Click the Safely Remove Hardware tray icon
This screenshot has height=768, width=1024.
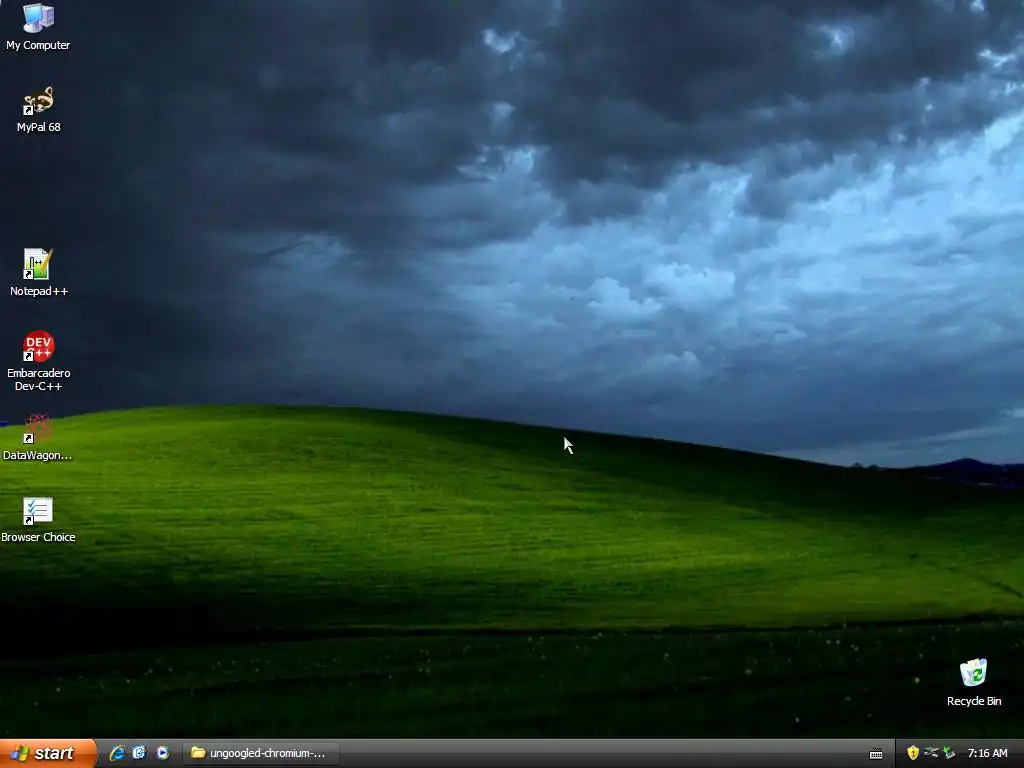coord(949,753)
